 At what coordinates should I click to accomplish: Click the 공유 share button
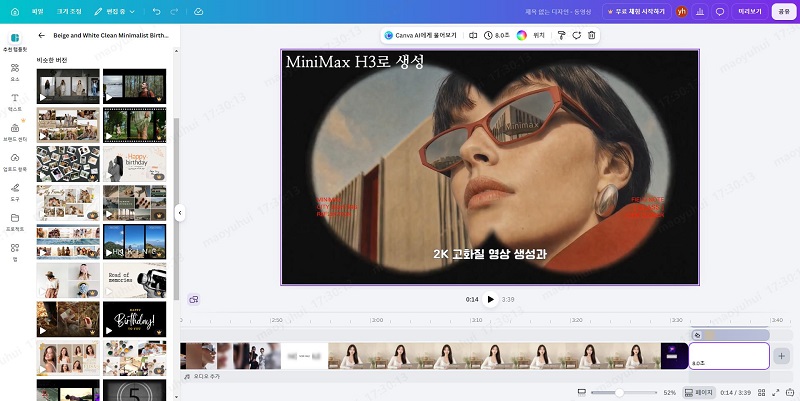pos(784,11)
